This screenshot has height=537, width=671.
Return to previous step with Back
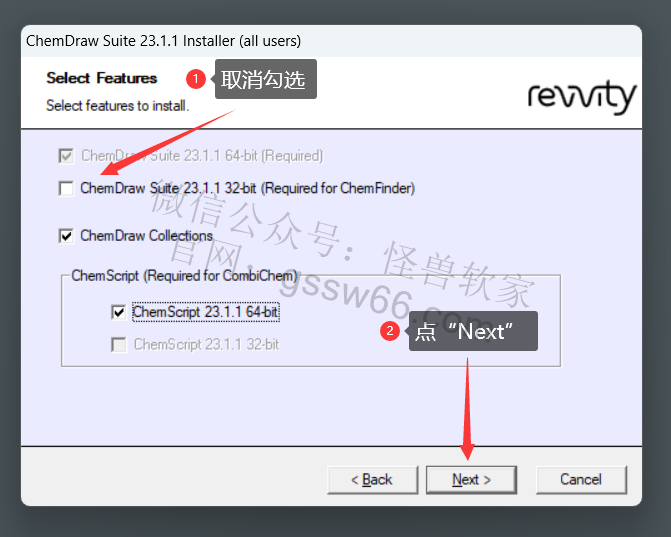(372, 480)
